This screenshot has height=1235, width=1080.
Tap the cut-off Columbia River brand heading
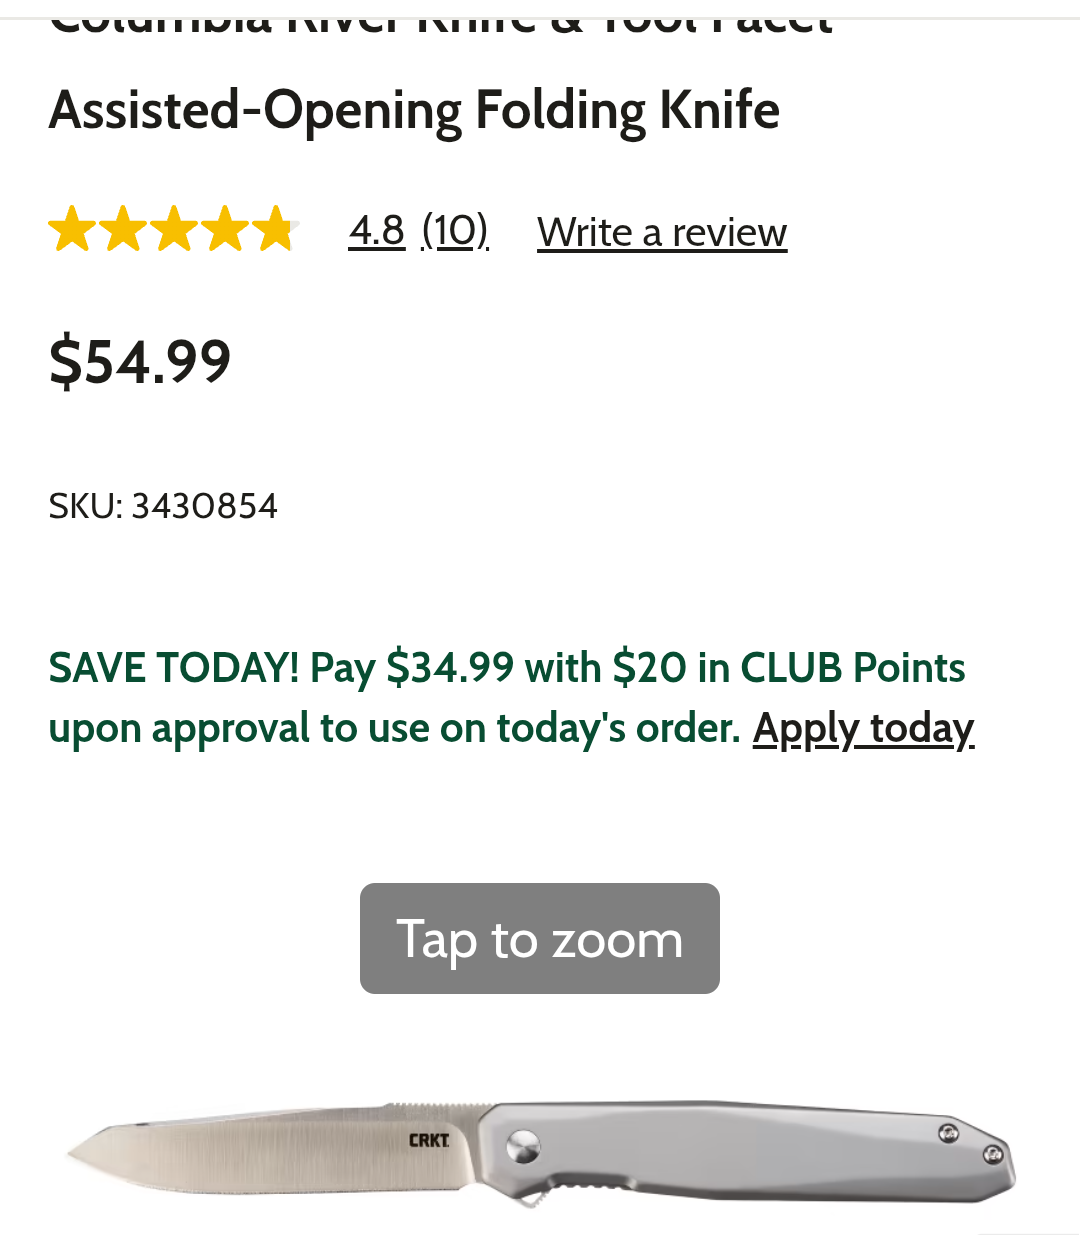(x=440, y=18)
